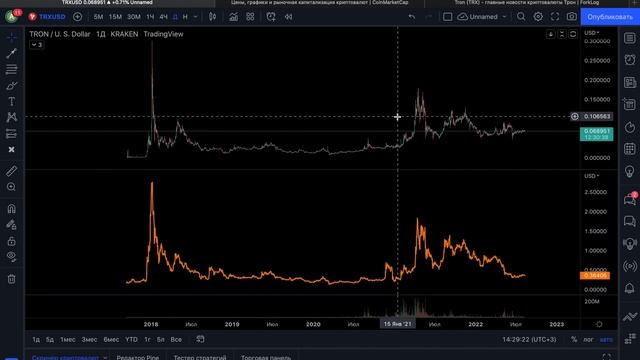This screenshot has height=360, width=640.
Task: Expand the Unnamed layout dropdown arrow
Action: [x=504, y=17]
